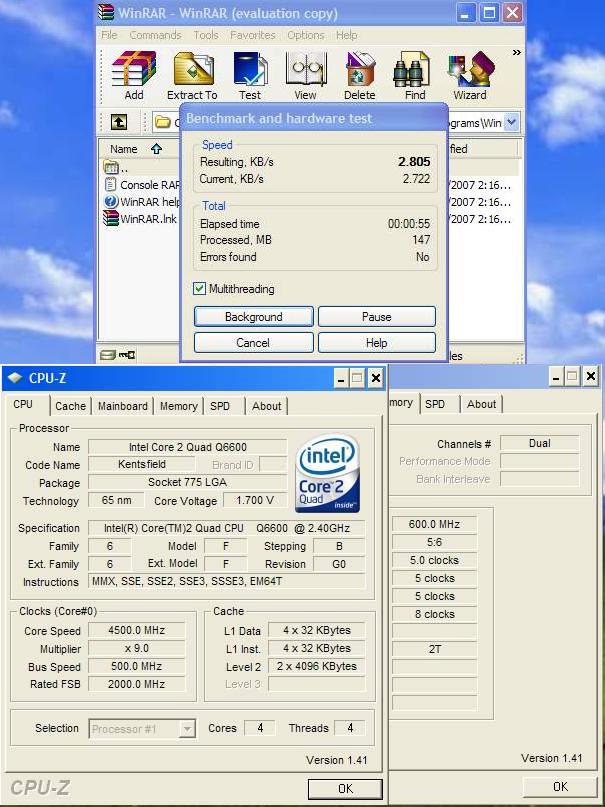Click the WinRAR title bar icon

pos(105,12)
